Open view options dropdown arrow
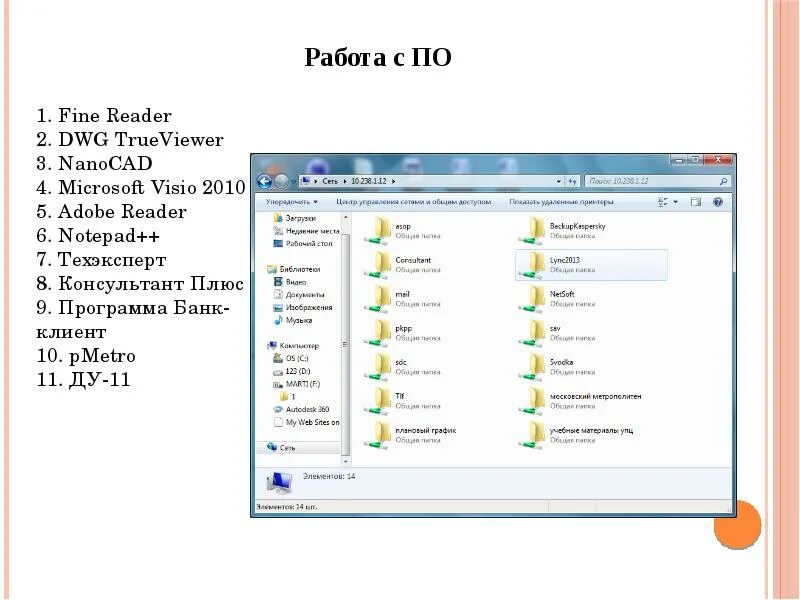 tap(676, 202)
